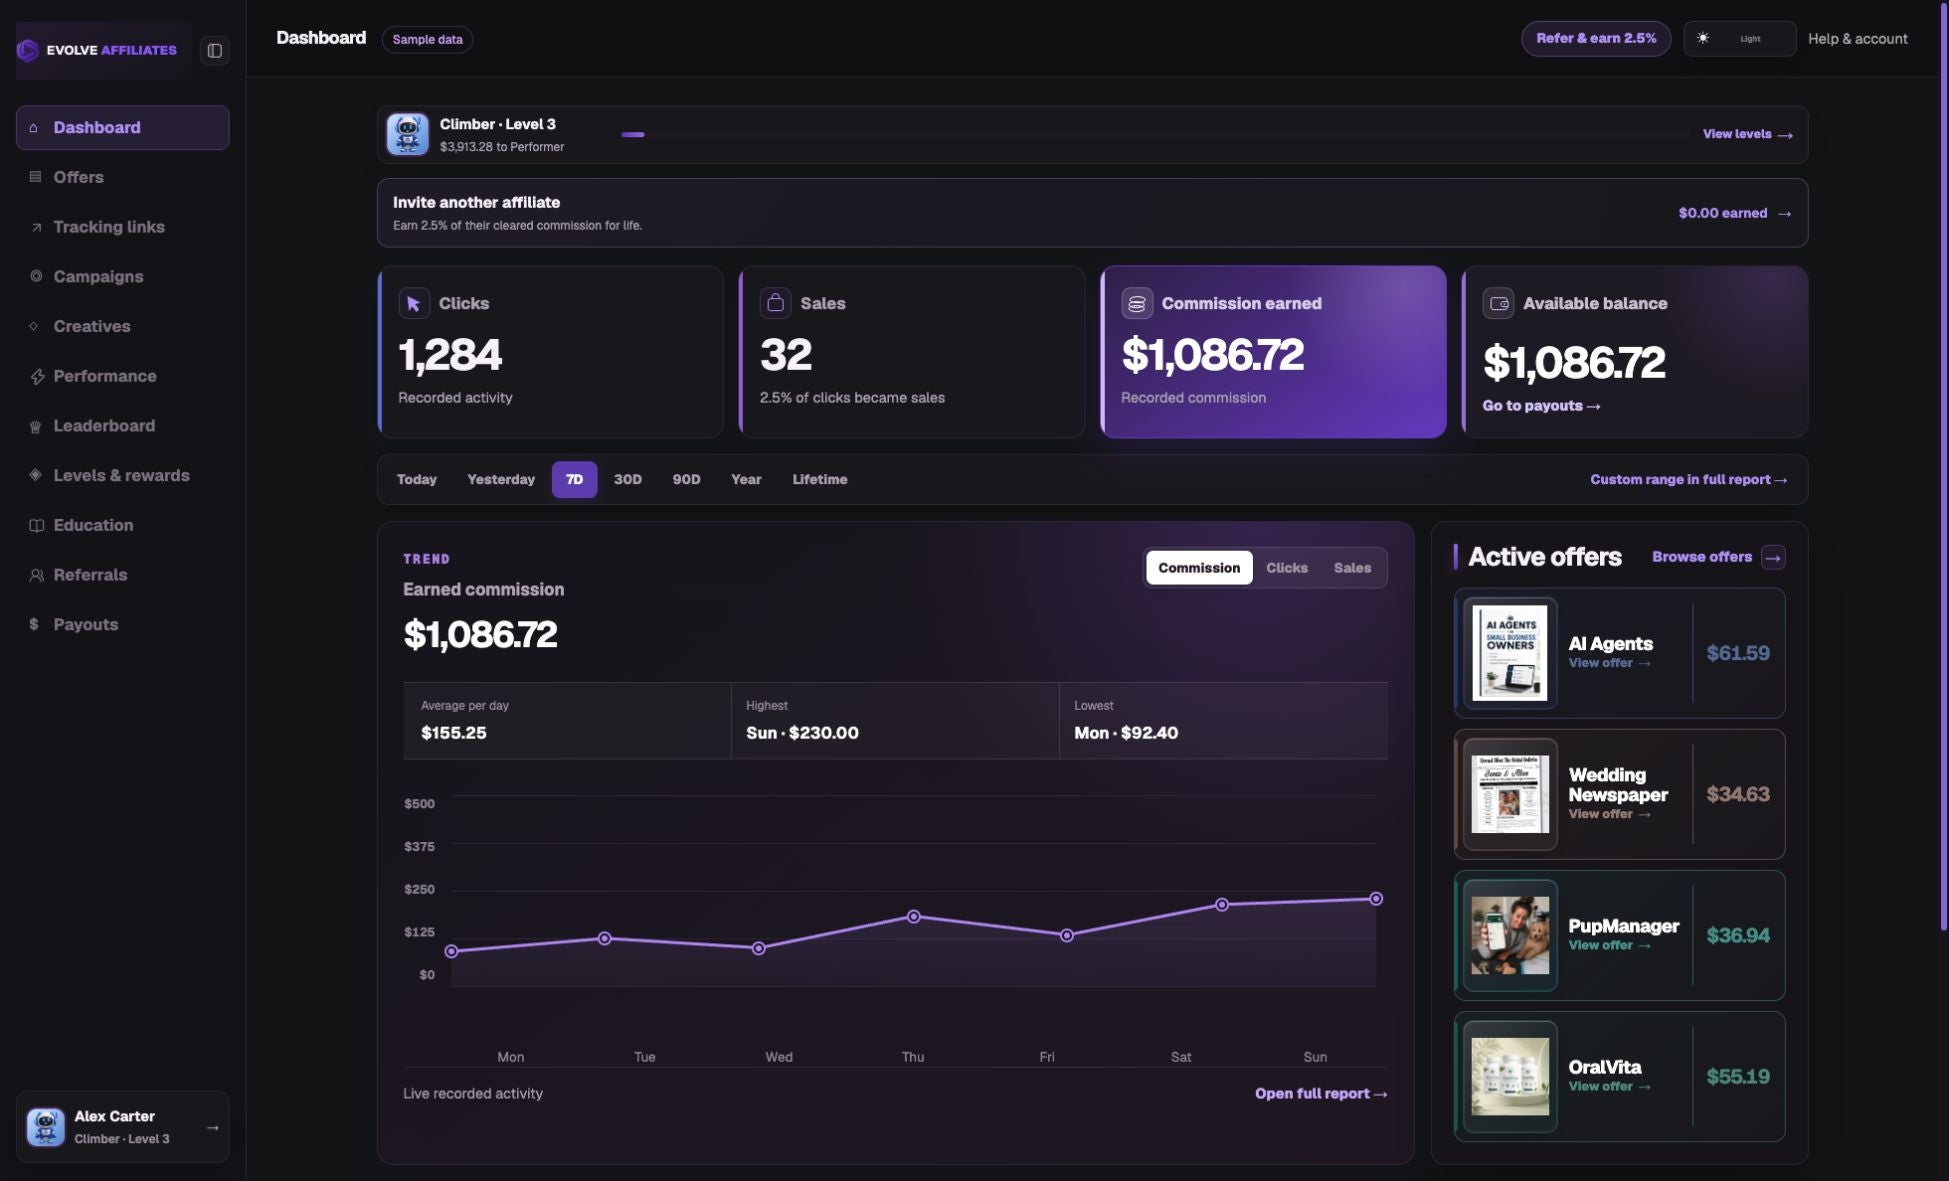
Task: Switch trend chart to Sales
Action: click(1352, 568)
